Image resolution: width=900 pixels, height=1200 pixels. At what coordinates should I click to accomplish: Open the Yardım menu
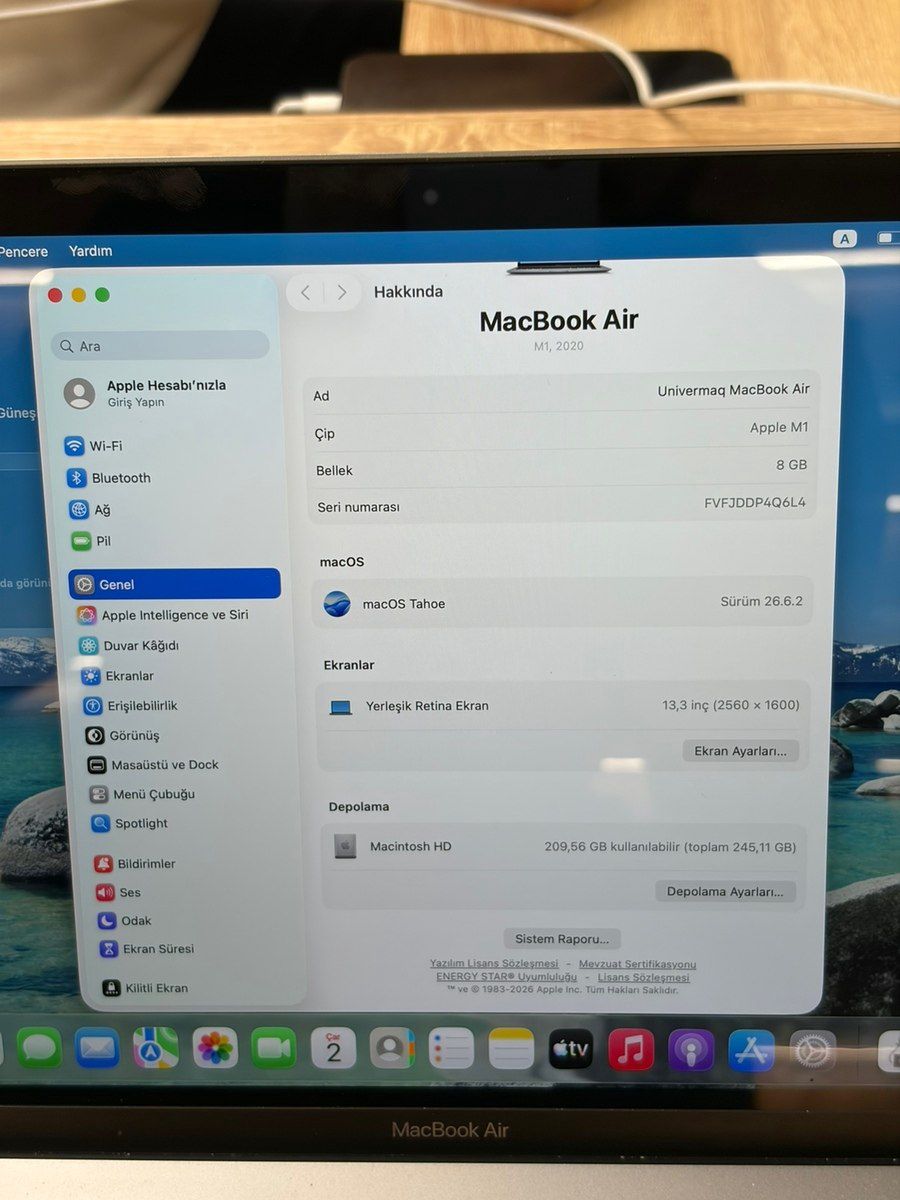tap(90, 251)
